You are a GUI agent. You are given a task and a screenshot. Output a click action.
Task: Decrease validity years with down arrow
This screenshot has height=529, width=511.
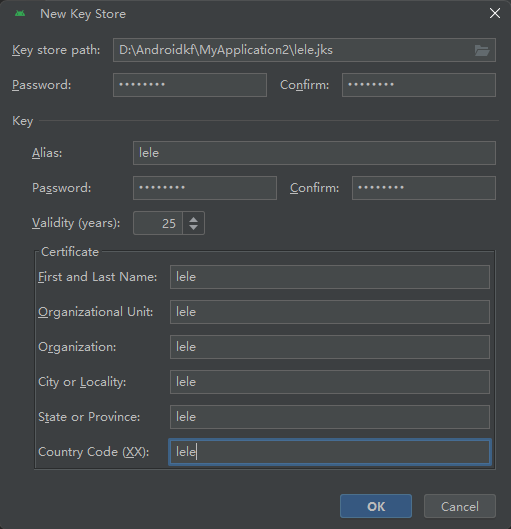(193, 227)
